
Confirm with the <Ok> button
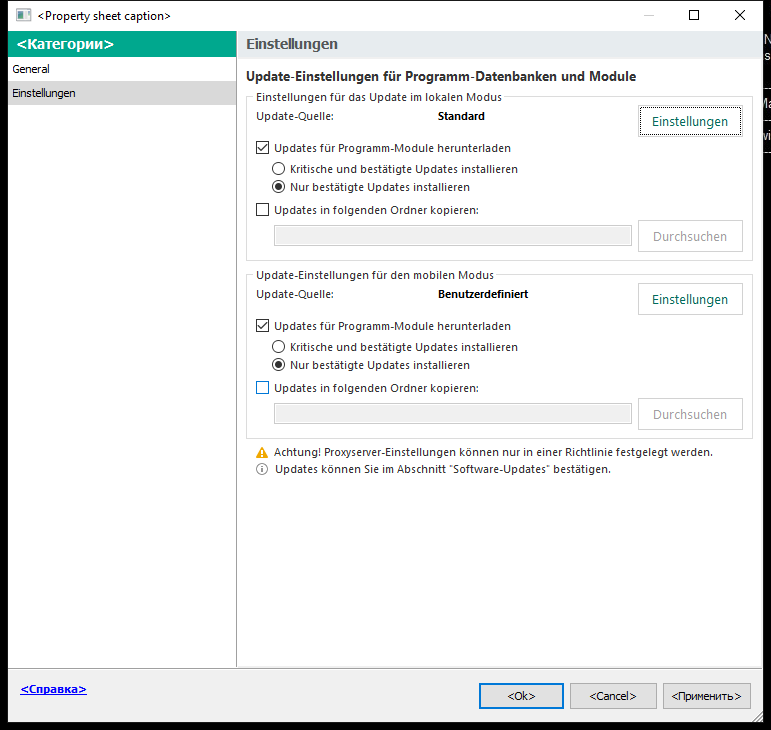(x=521, y=696)
